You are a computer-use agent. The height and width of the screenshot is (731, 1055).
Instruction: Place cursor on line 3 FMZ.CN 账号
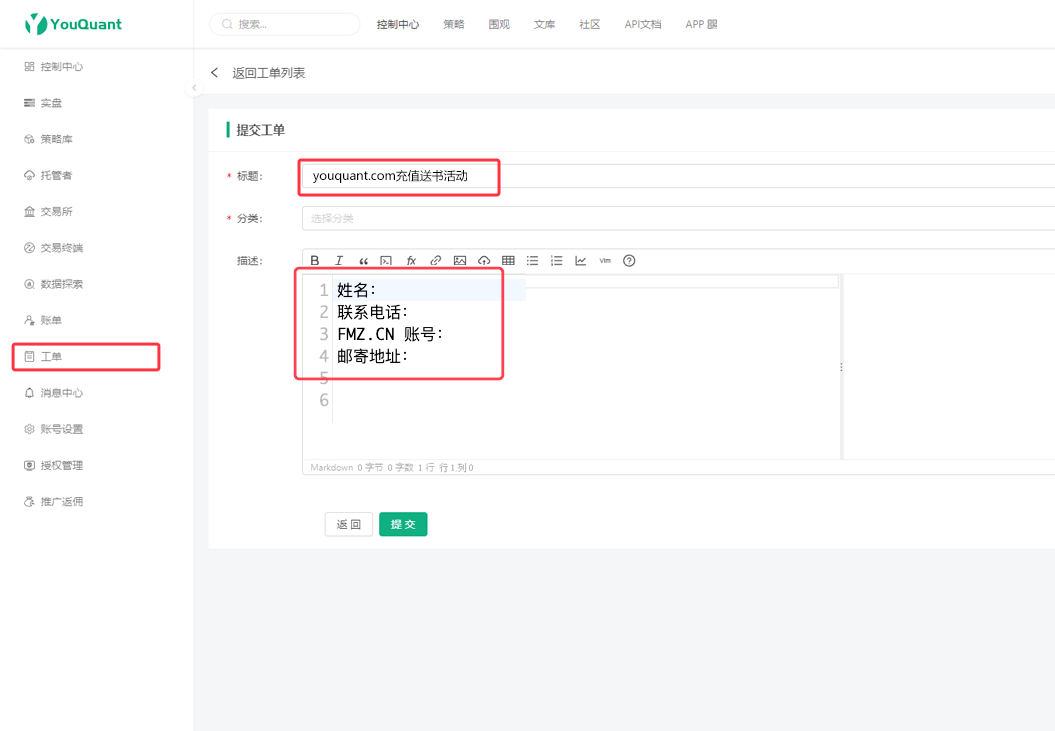point(390,335)
